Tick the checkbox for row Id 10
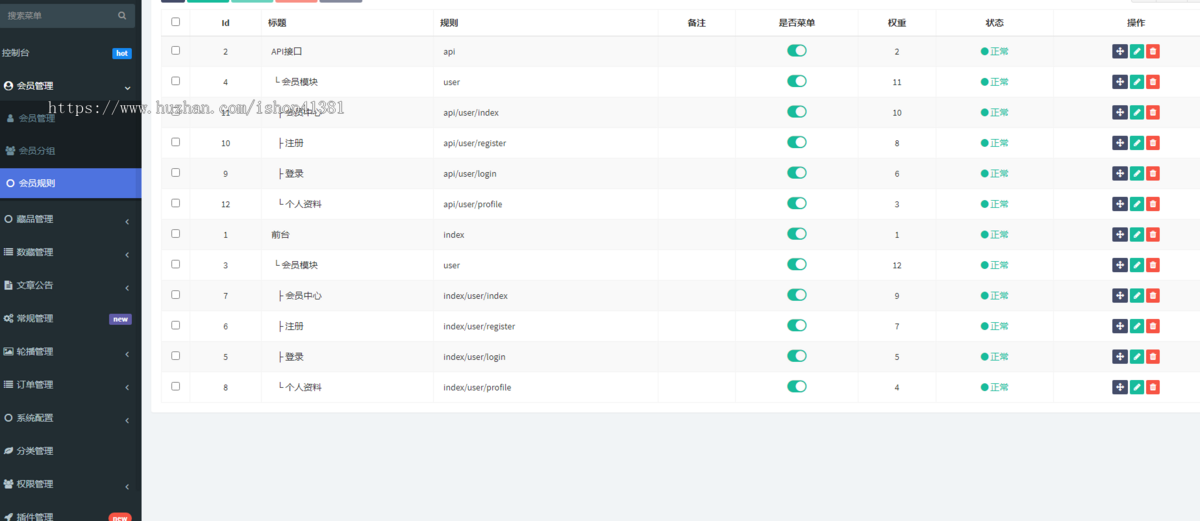Image resolution: width=1200 pixels, height=521 pixels. coord(176,142)
